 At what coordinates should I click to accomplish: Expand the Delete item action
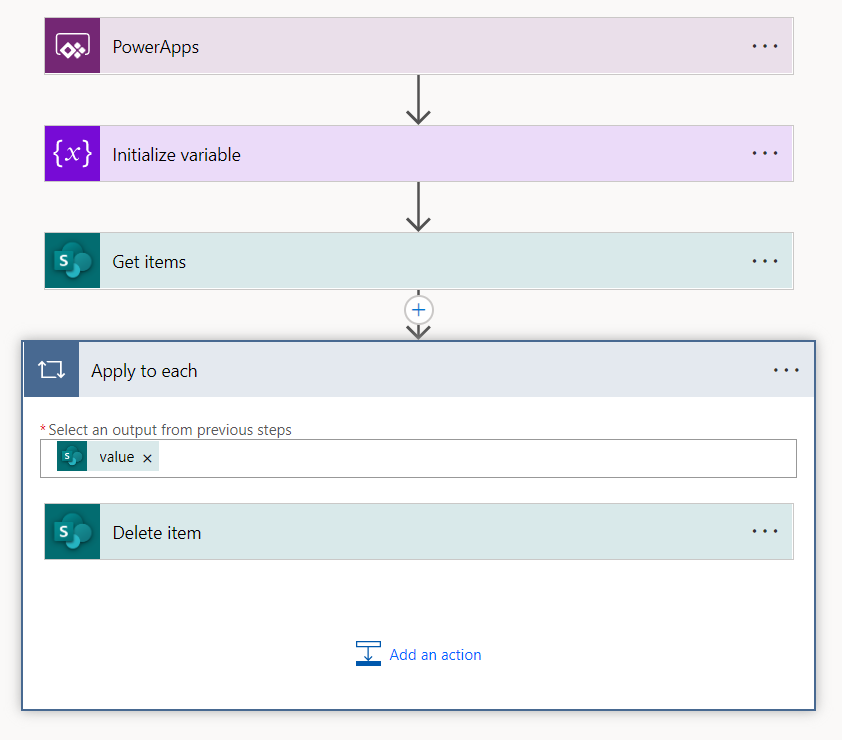point(300,531)
